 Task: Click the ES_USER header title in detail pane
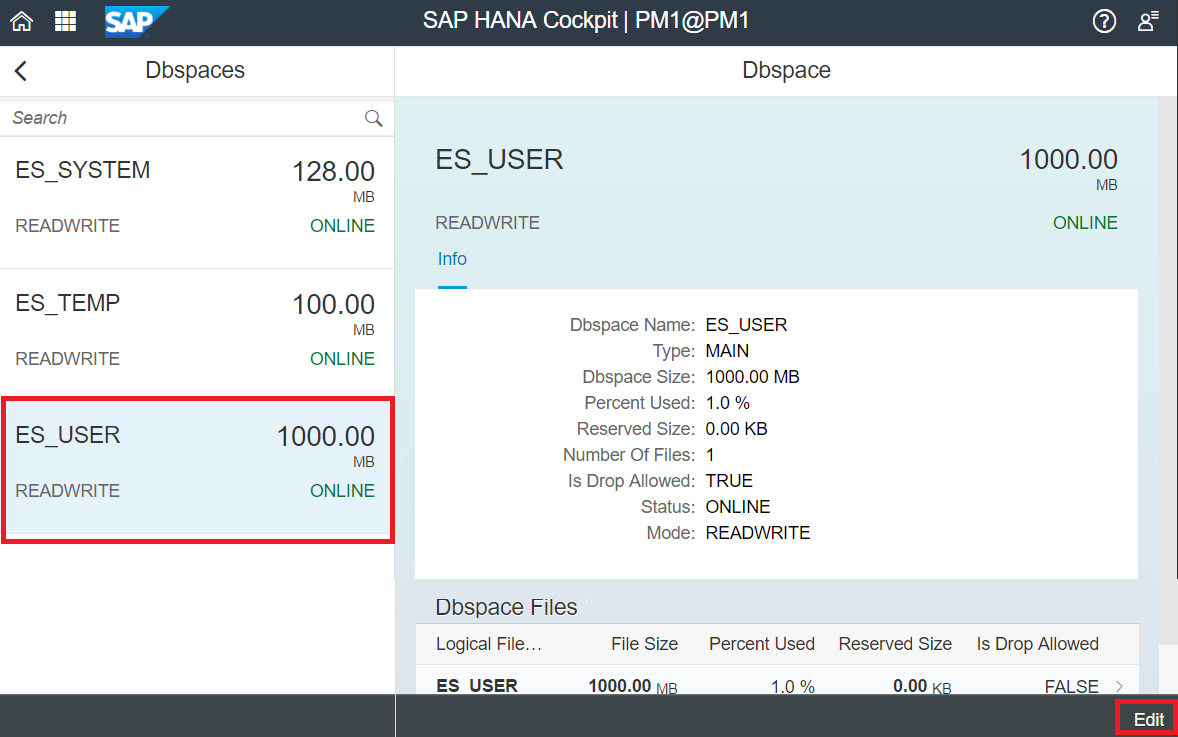click(x=499, y=159)
